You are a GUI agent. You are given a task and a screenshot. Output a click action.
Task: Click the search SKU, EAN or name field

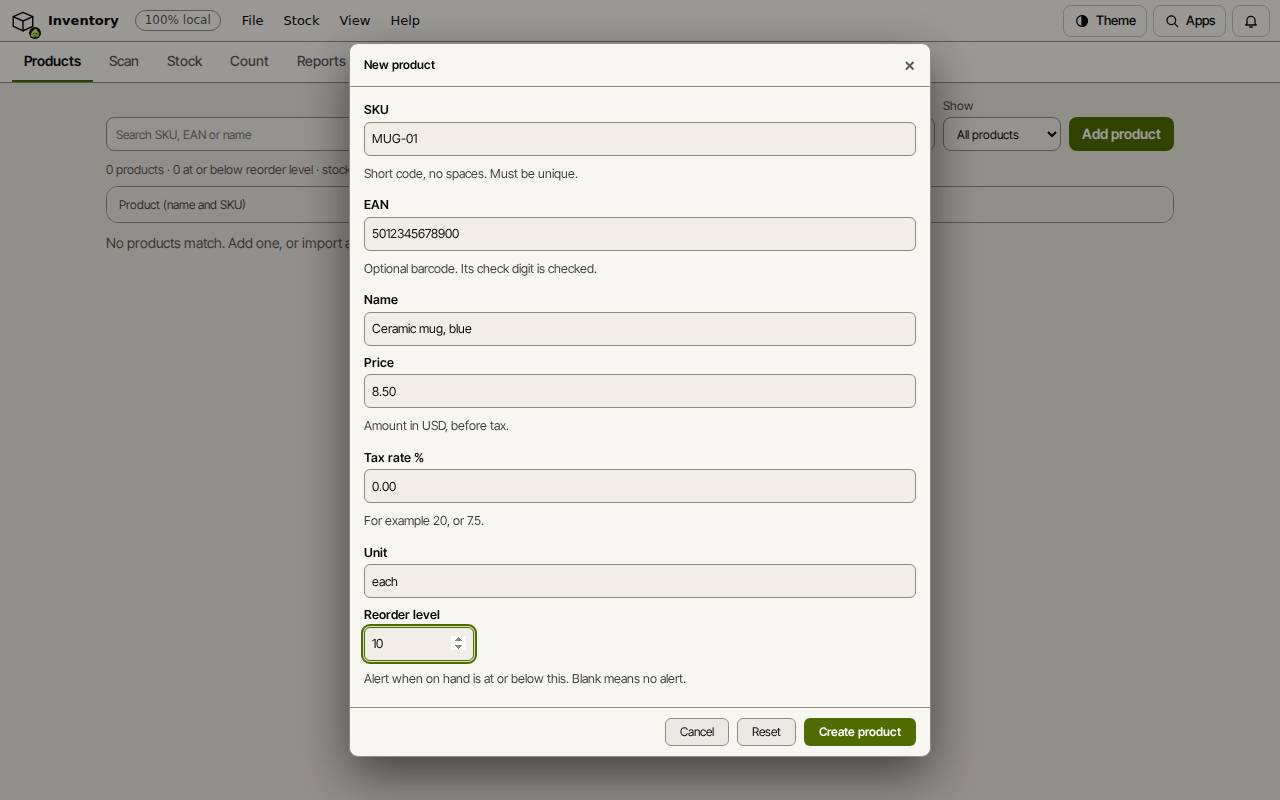pyautogui.click(x=228, y=134)
